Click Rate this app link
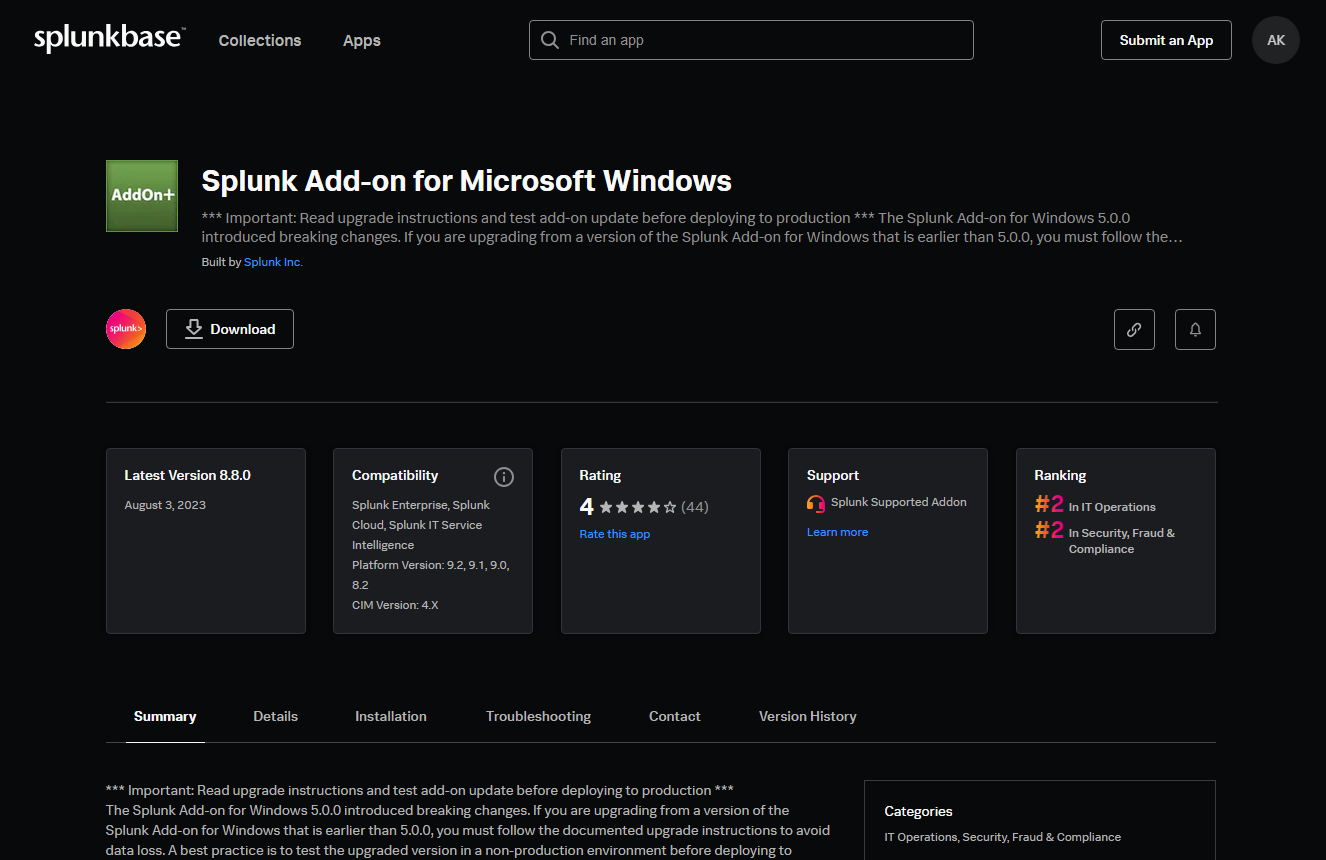This screenshot has height=860, width=1326. [614, 534]
